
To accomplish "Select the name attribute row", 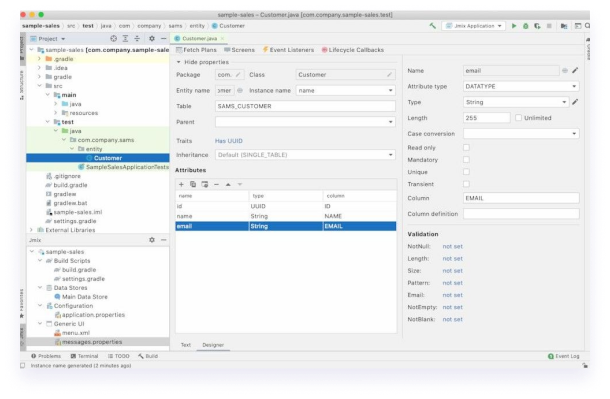I will point(286,216).
